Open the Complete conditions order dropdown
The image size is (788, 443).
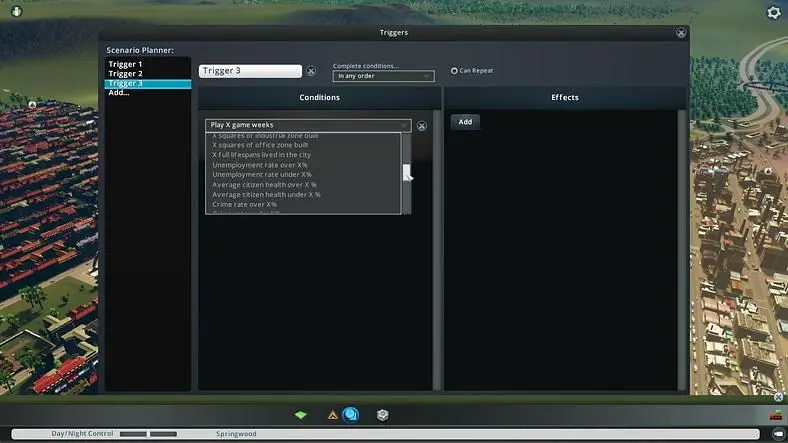[x=383, y=76]
